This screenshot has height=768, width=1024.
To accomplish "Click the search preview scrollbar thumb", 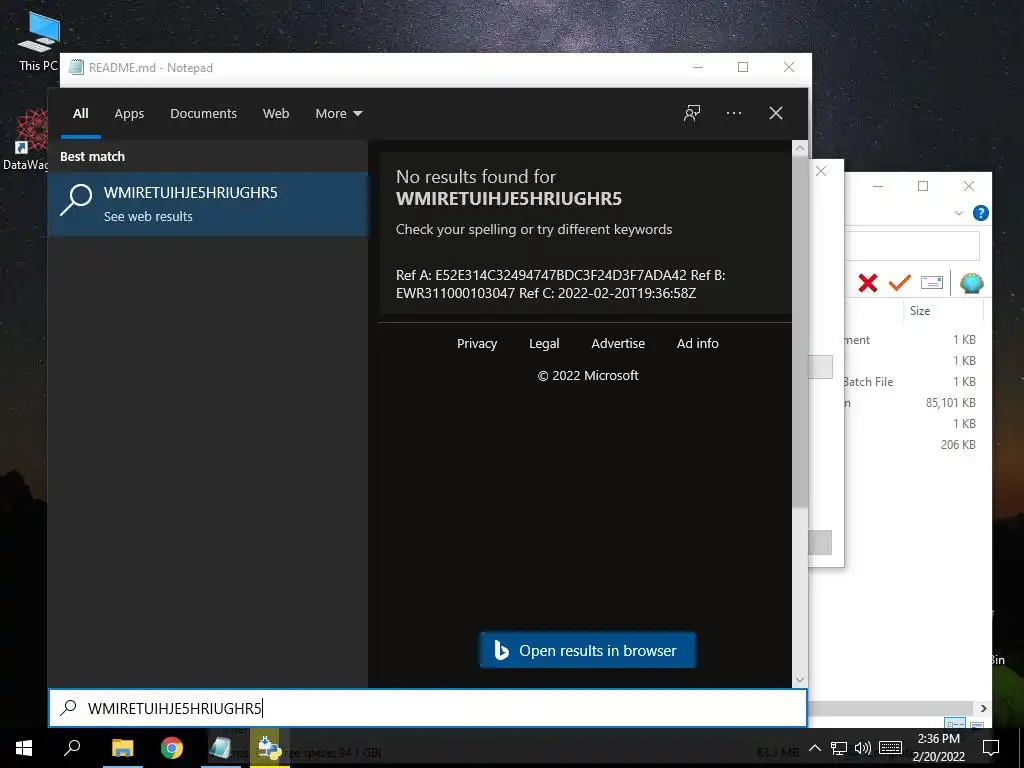I will [x=799, y=331].
